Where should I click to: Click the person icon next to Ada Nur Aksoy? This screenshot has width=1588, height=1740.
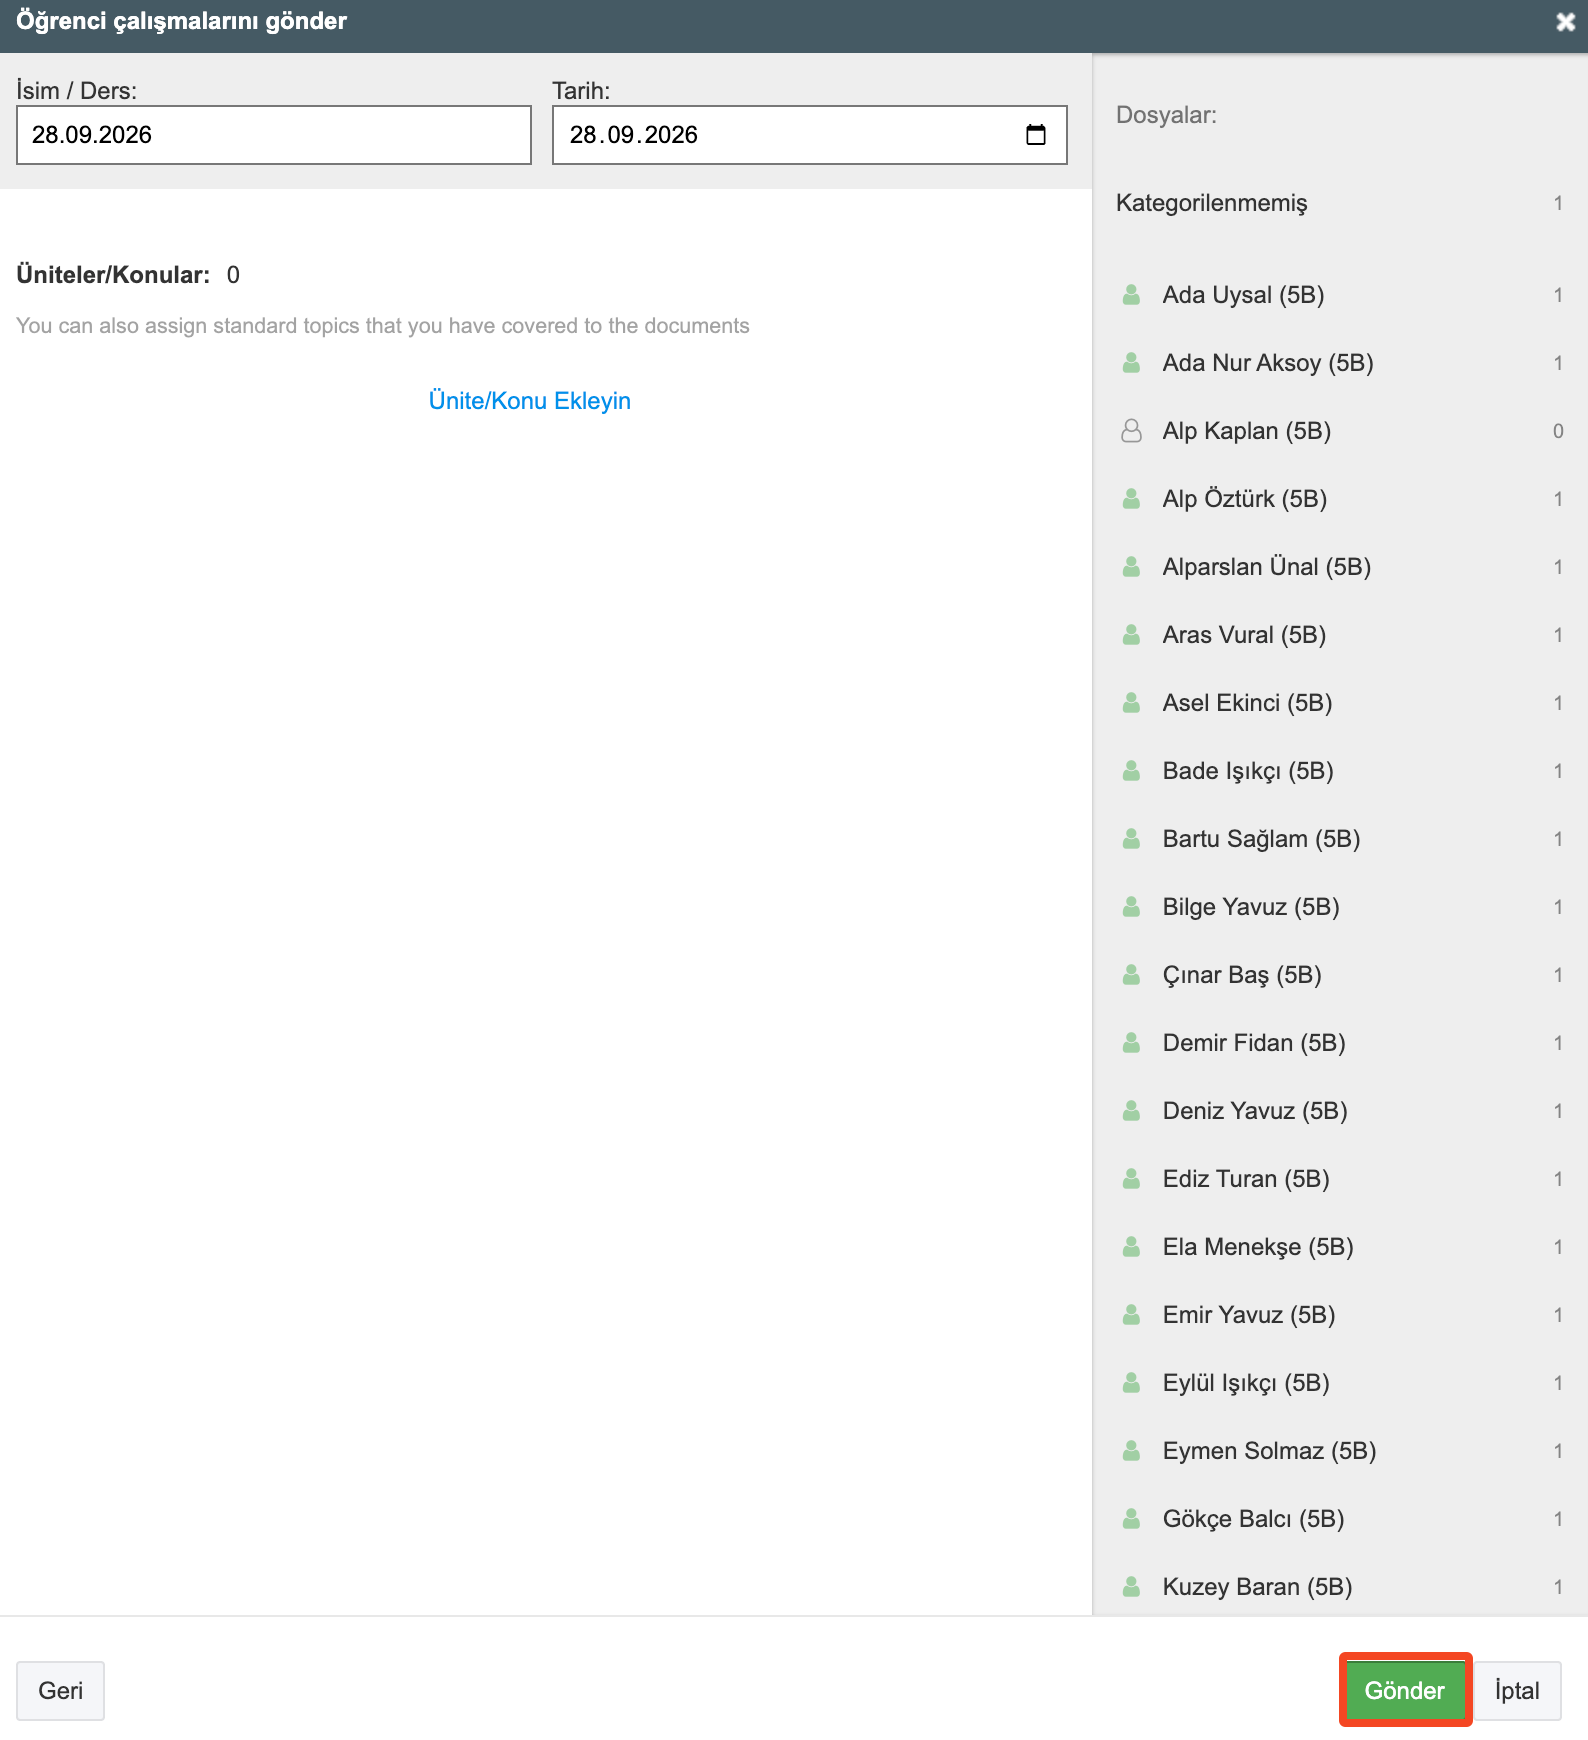tap(1132, 363)
